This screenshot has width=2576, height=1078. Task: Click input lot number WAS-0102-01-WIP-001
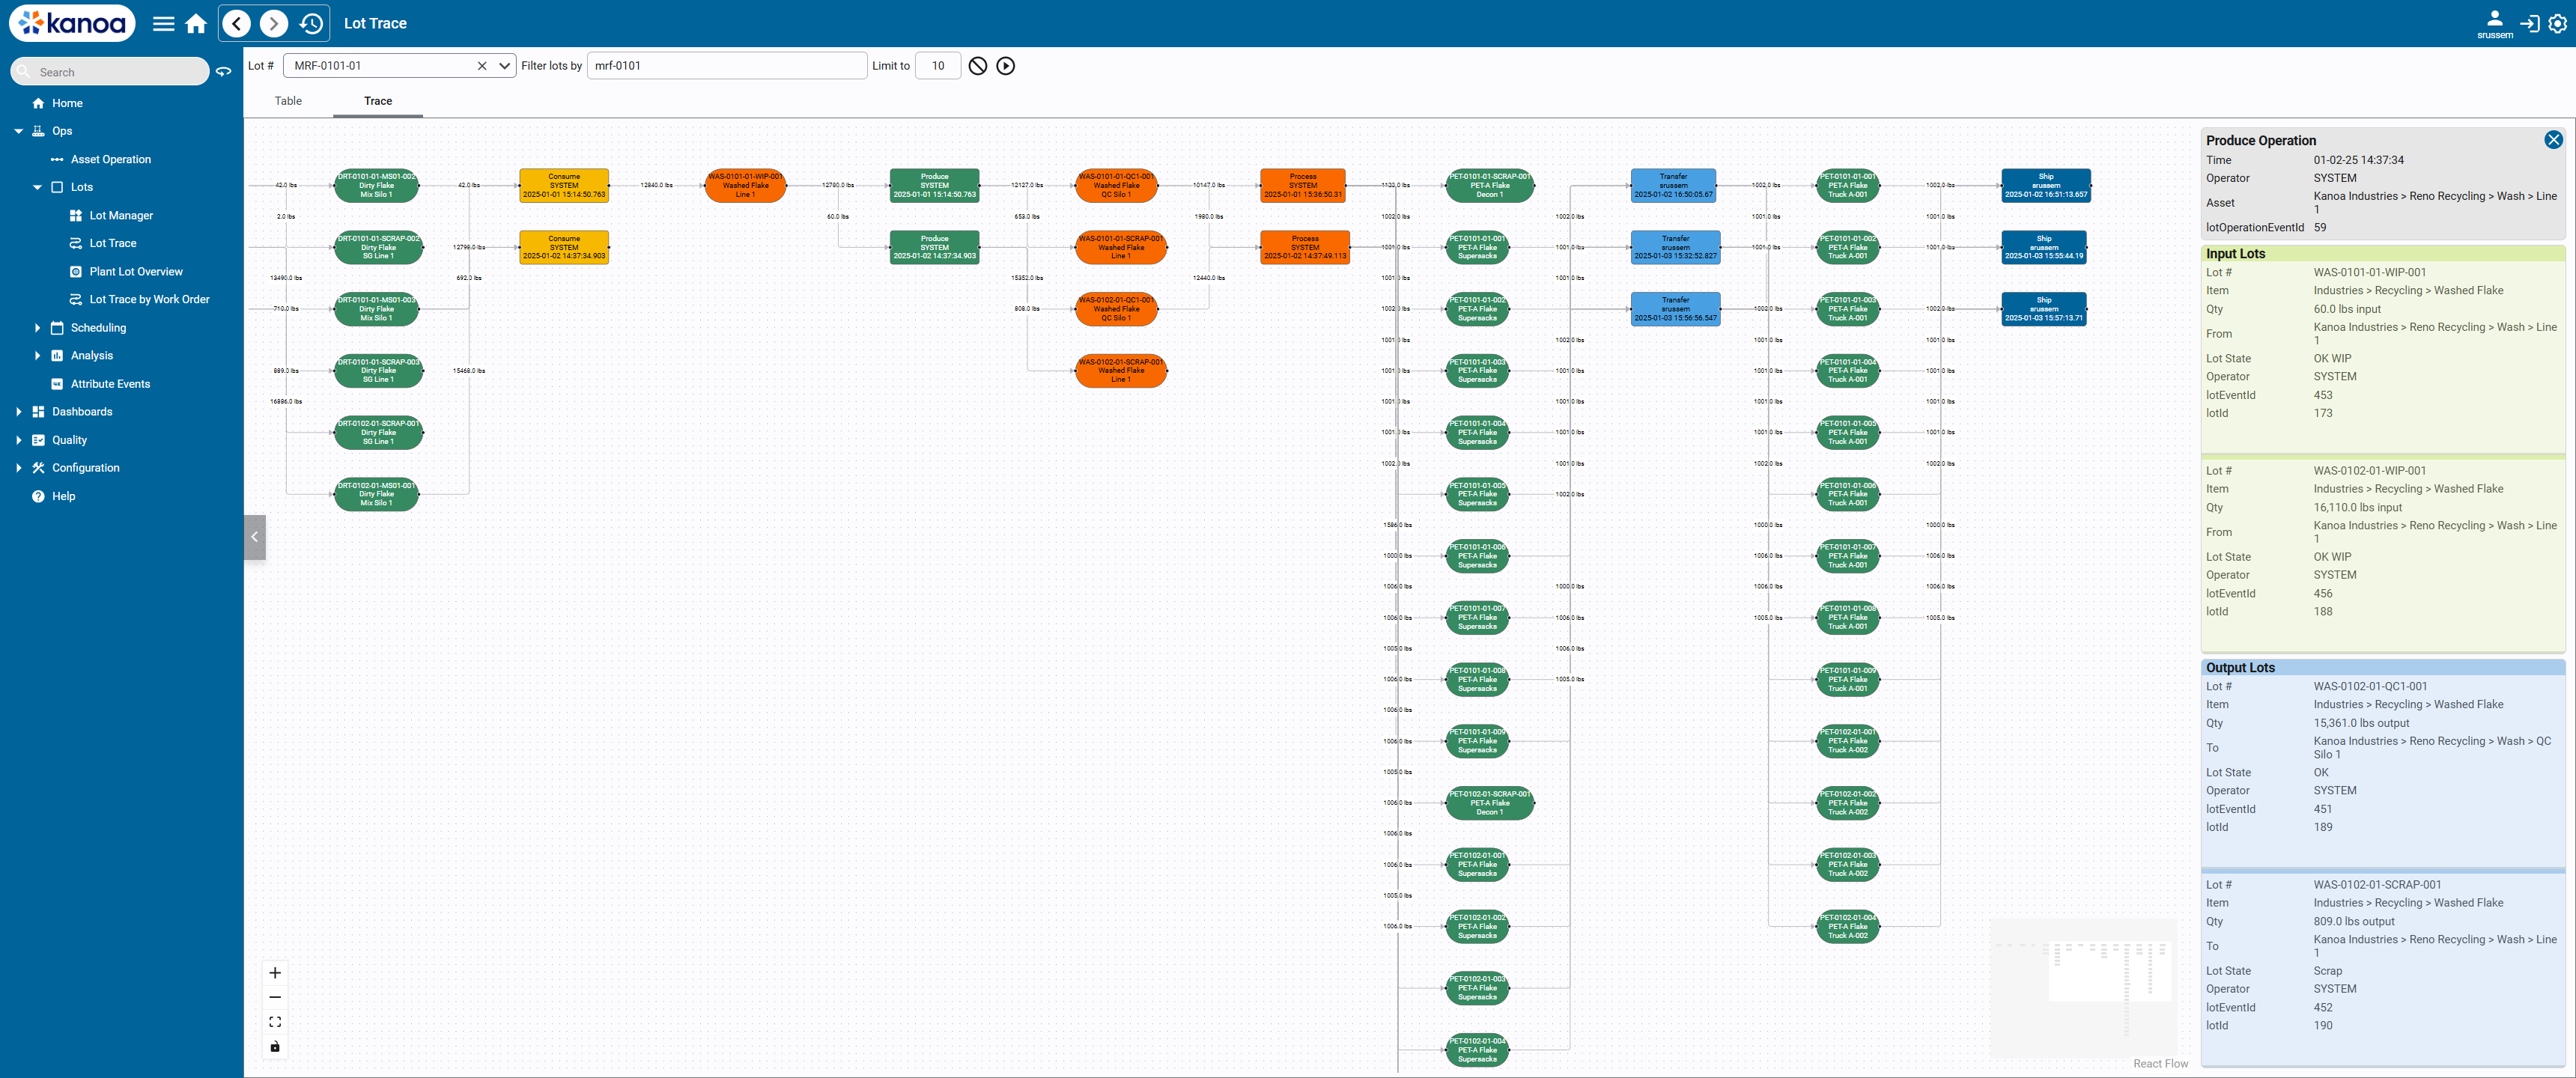coord(2369,471)
